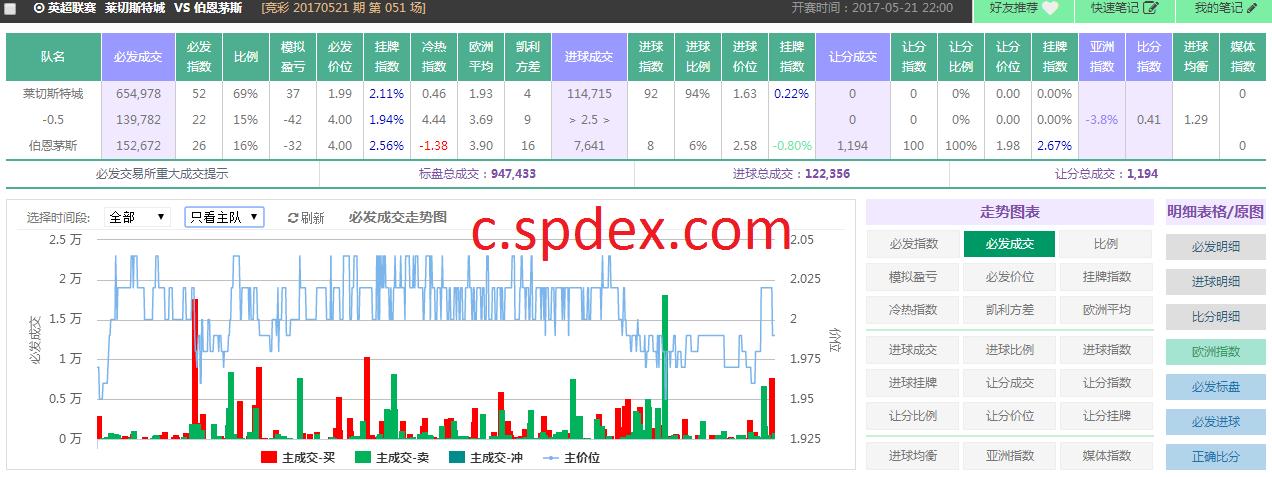
Task: Select 进球成交 trend chart button
Action: [912, 350]
